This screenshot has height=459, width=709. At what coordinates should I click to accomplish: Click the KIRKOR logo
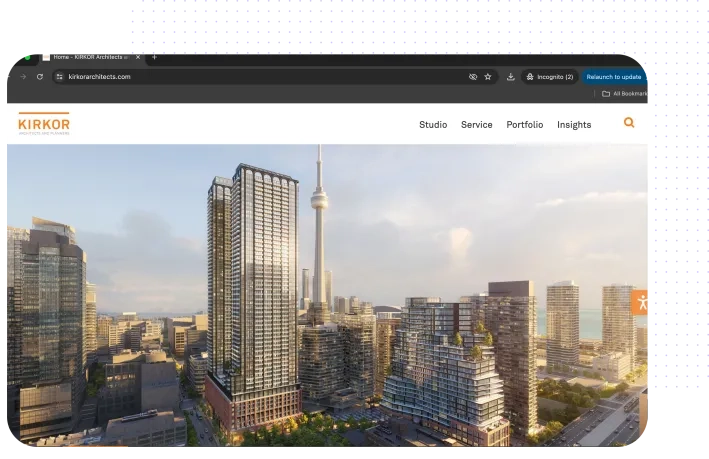click(x=44, y=123)
